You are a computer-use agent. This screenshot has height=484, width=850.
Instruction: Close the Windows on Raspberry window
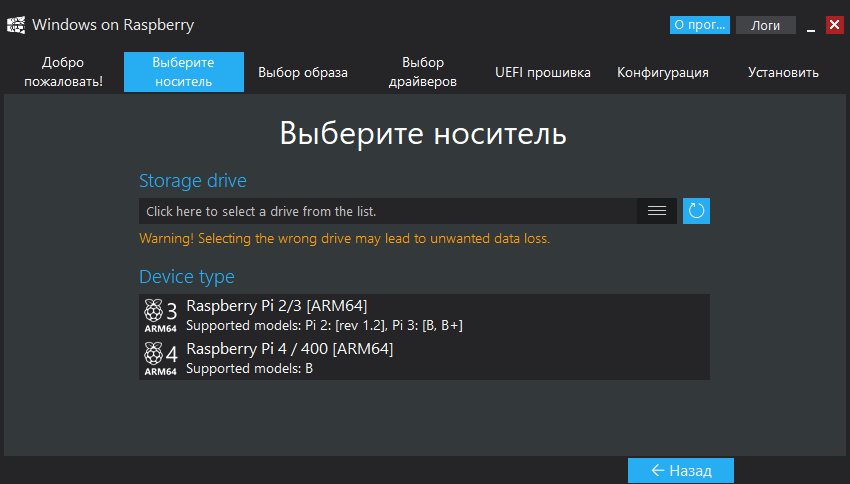[x=834, y=25]
